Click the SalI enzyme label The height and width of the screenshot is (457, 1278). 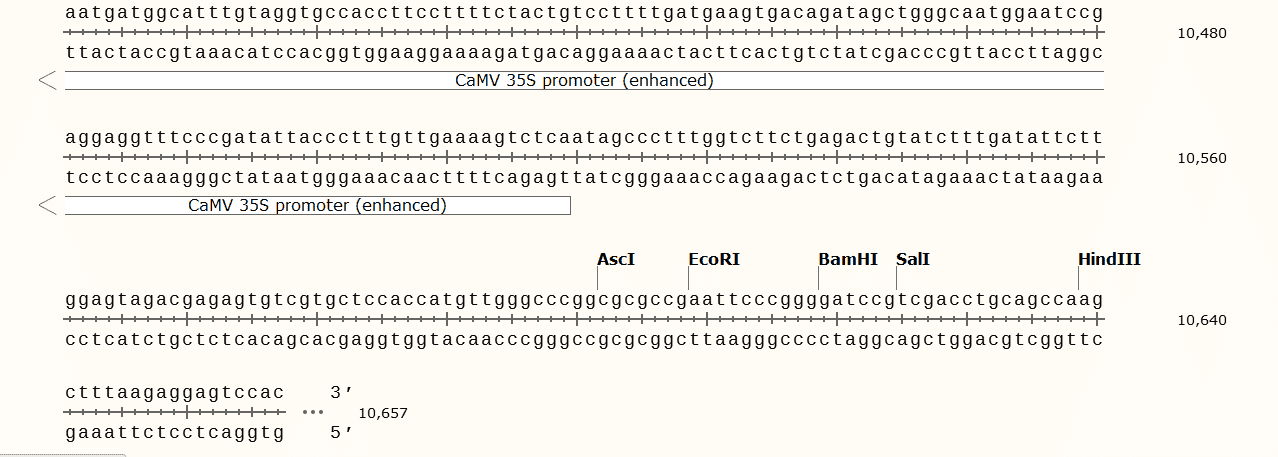pos(913,260)
